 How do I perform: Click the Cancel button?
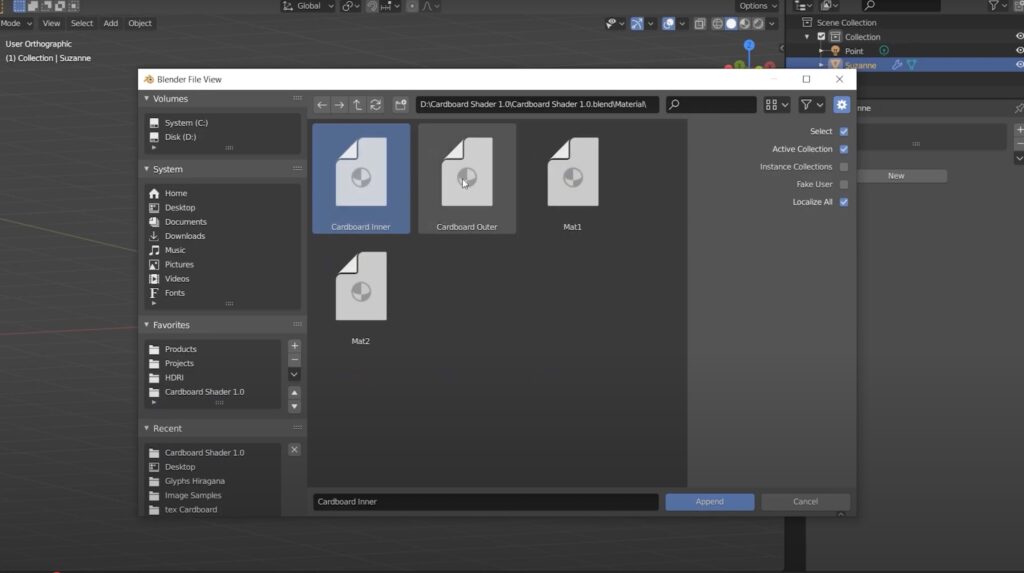point(805,502)
